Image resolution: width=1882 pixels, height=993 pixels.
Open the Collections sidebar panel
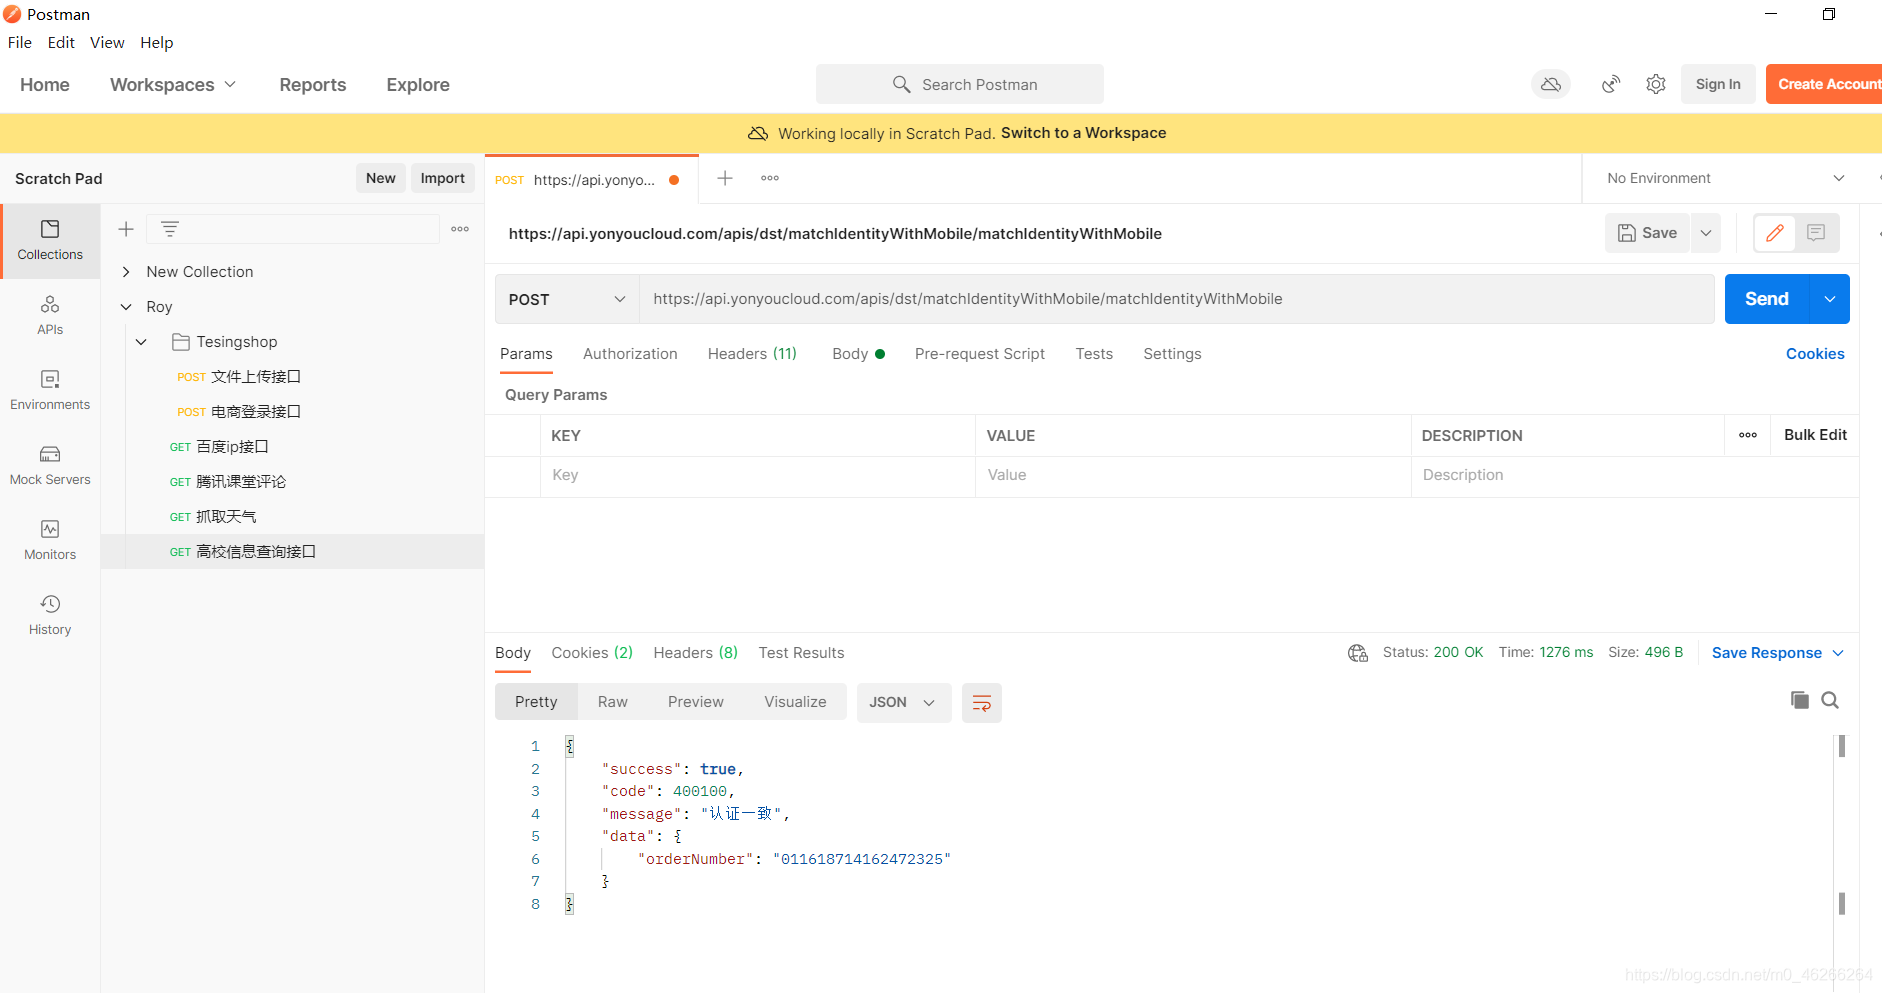click(50, 241)
